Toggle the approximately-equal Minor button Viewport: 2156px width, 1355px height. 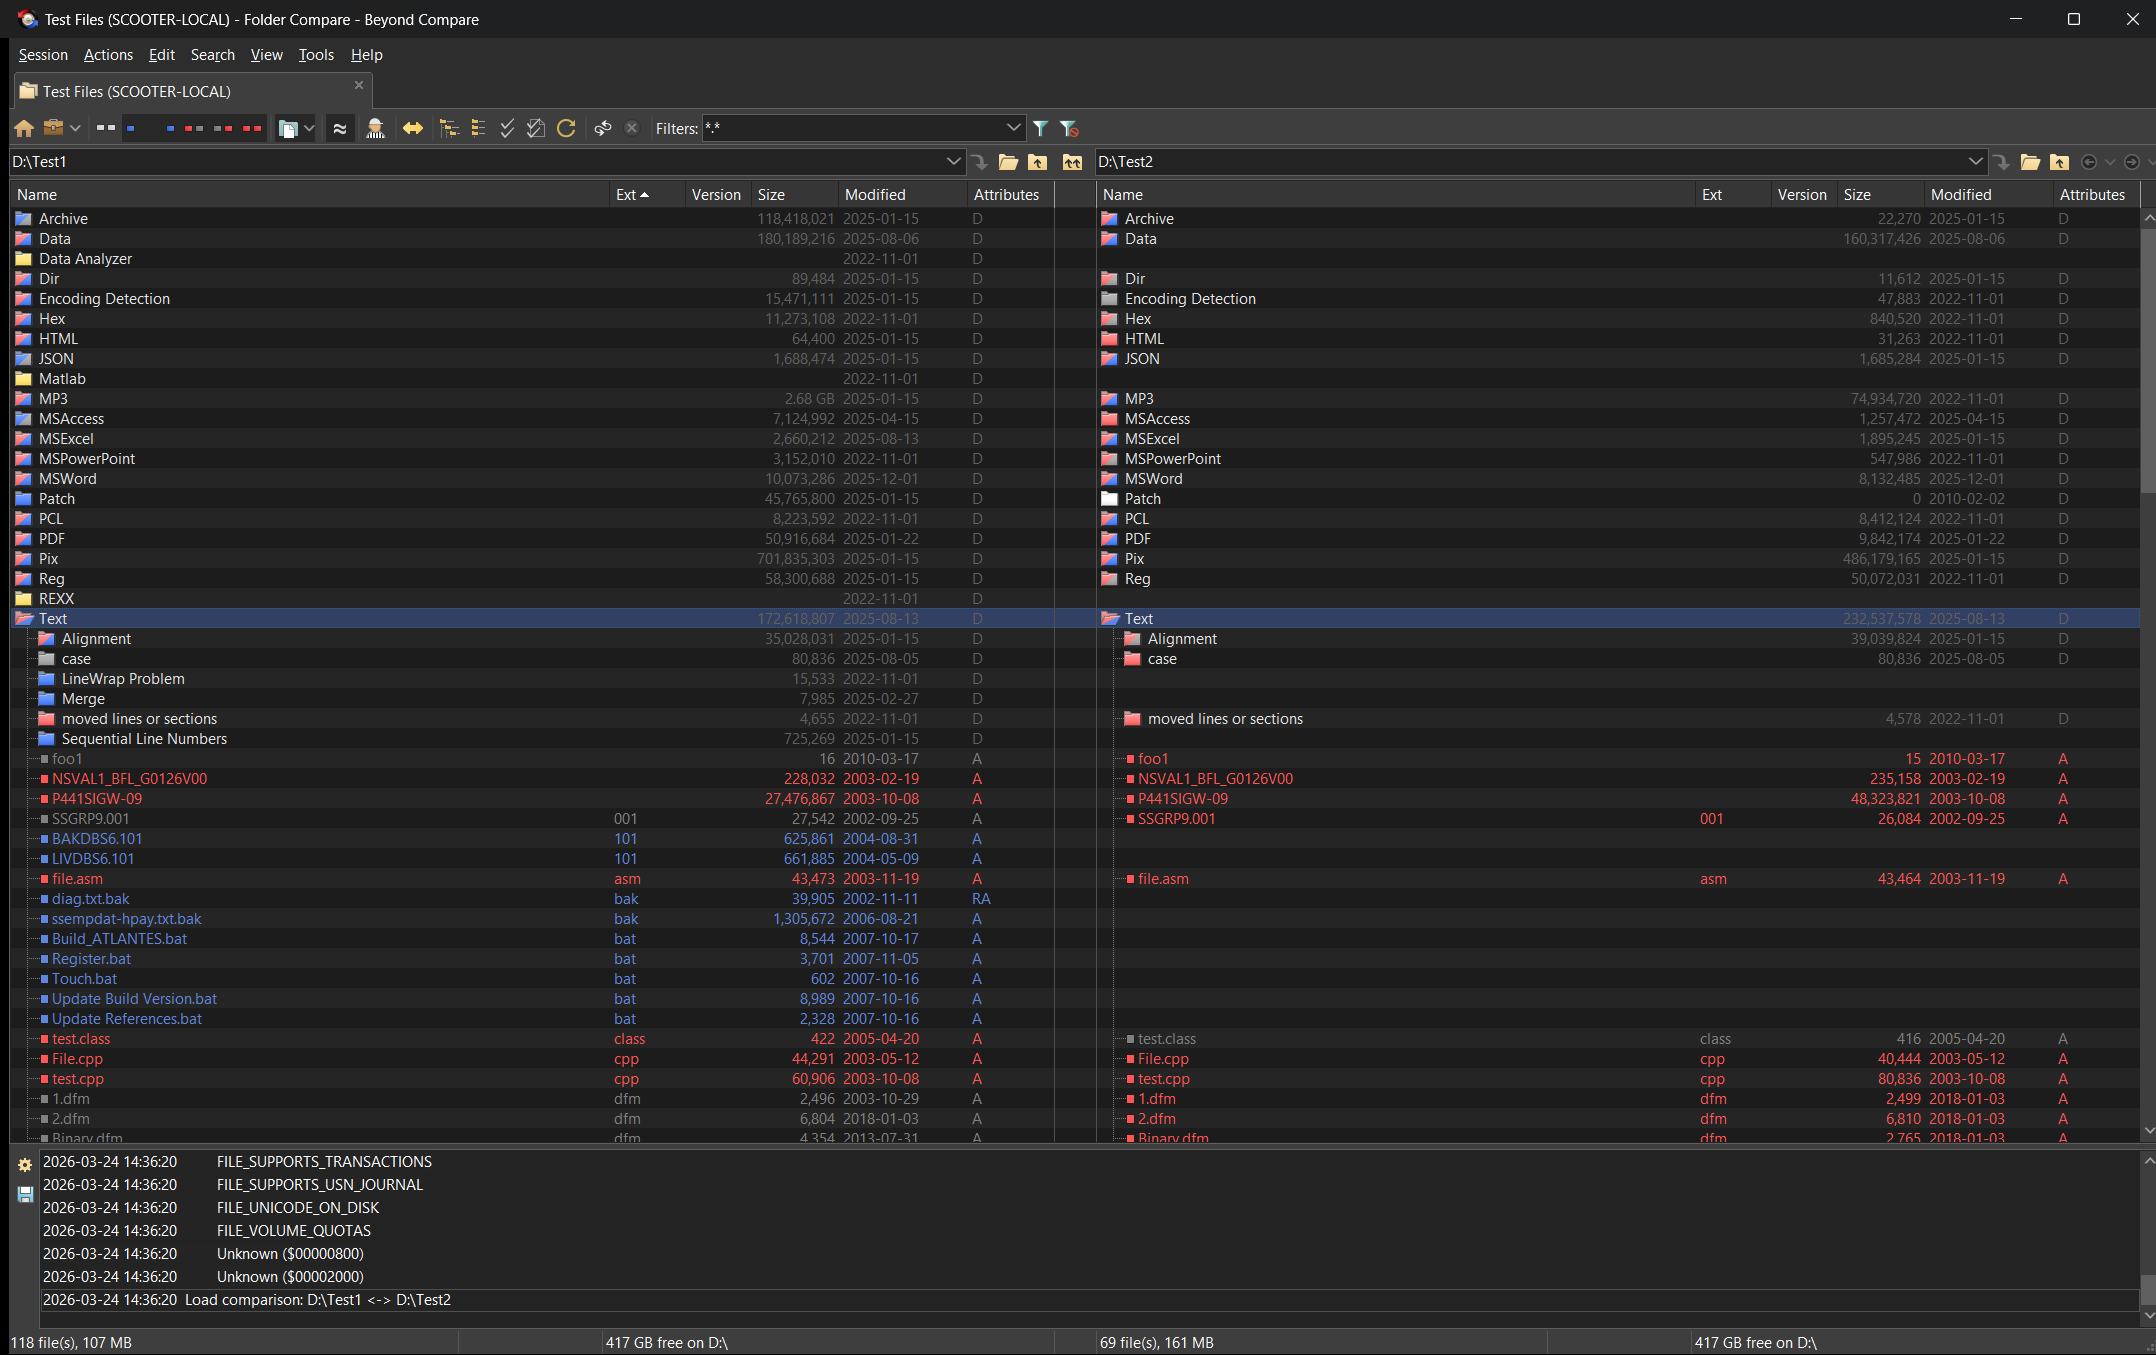(340, 128)
